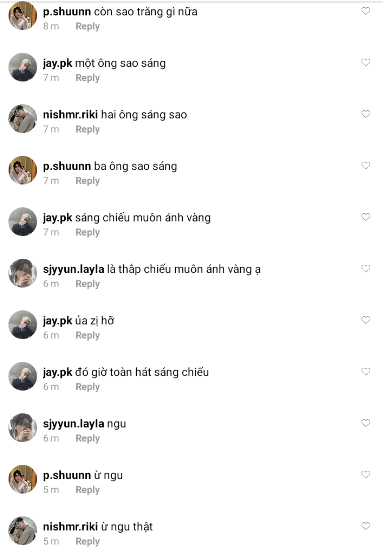Like jay.pk's "ủa zị hở" comment
Image resolution: width=383 pixels, height=554 pixels.
[x=366, y=320]
